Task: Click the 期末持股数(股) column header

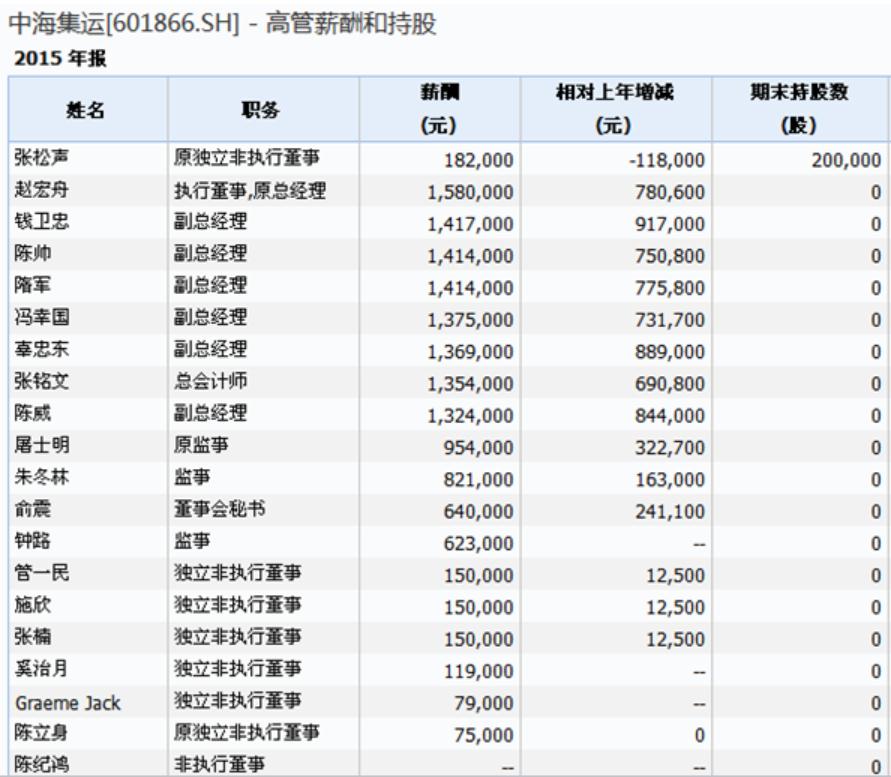Action: tap(800, 109)
